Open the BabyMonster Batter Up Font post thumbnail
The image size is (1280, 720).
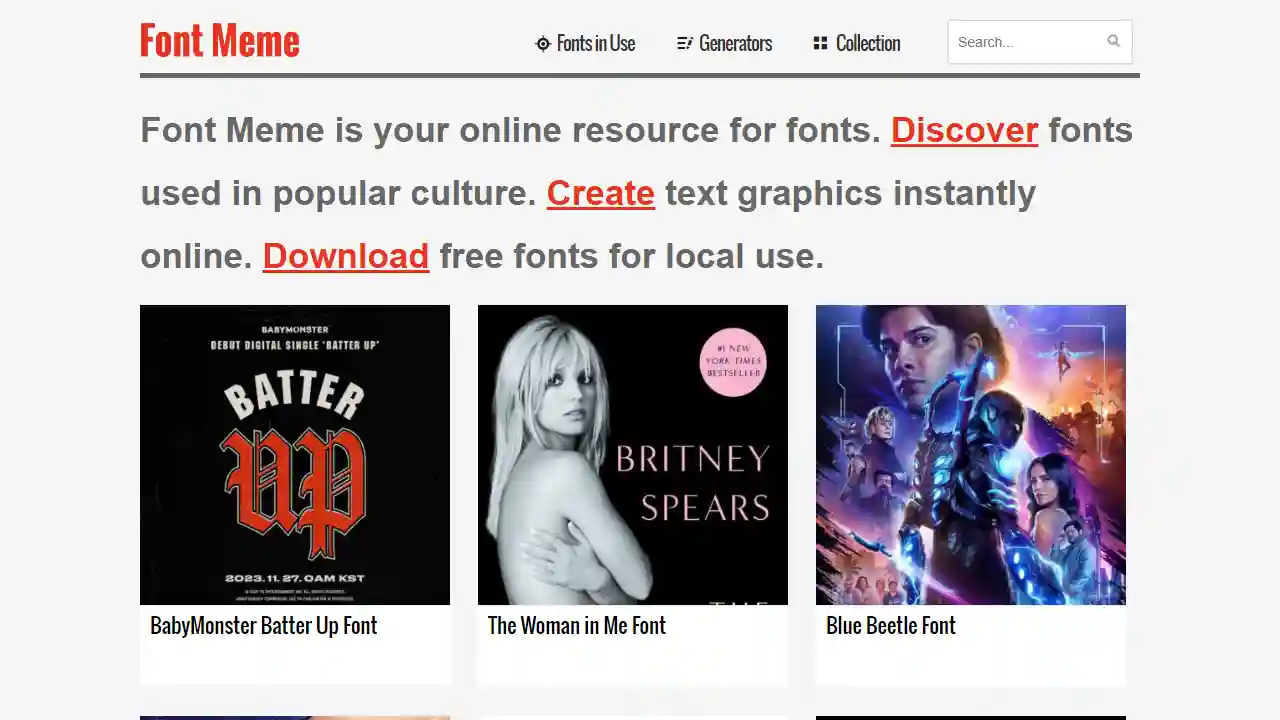coord(295,455)
